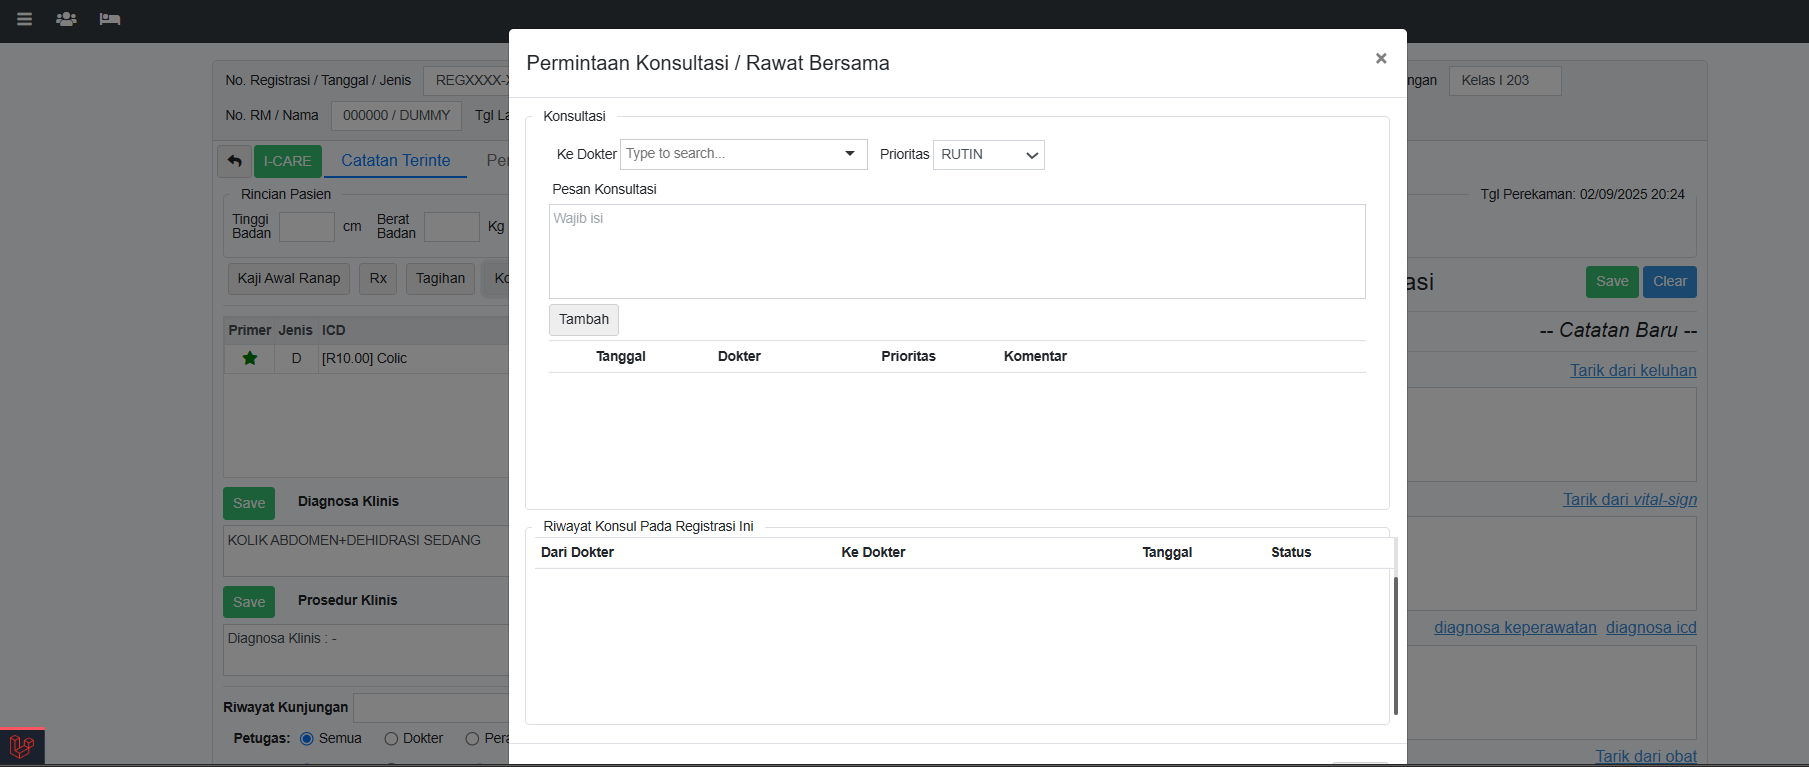Image resolution: width=1809 pixels, height=767 pixels.
Task: Click the Rx button
Action: (378, 279)
